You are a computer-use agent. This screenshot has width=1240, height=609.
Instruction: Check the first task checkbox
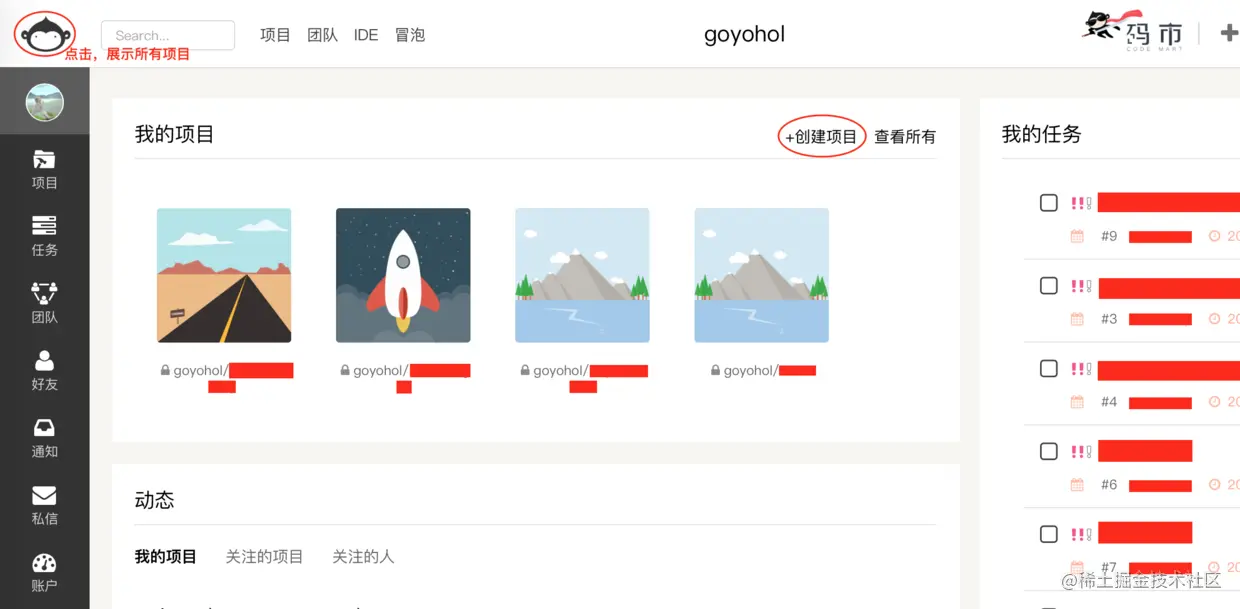pyautogui.click(x=1048, y=202)
